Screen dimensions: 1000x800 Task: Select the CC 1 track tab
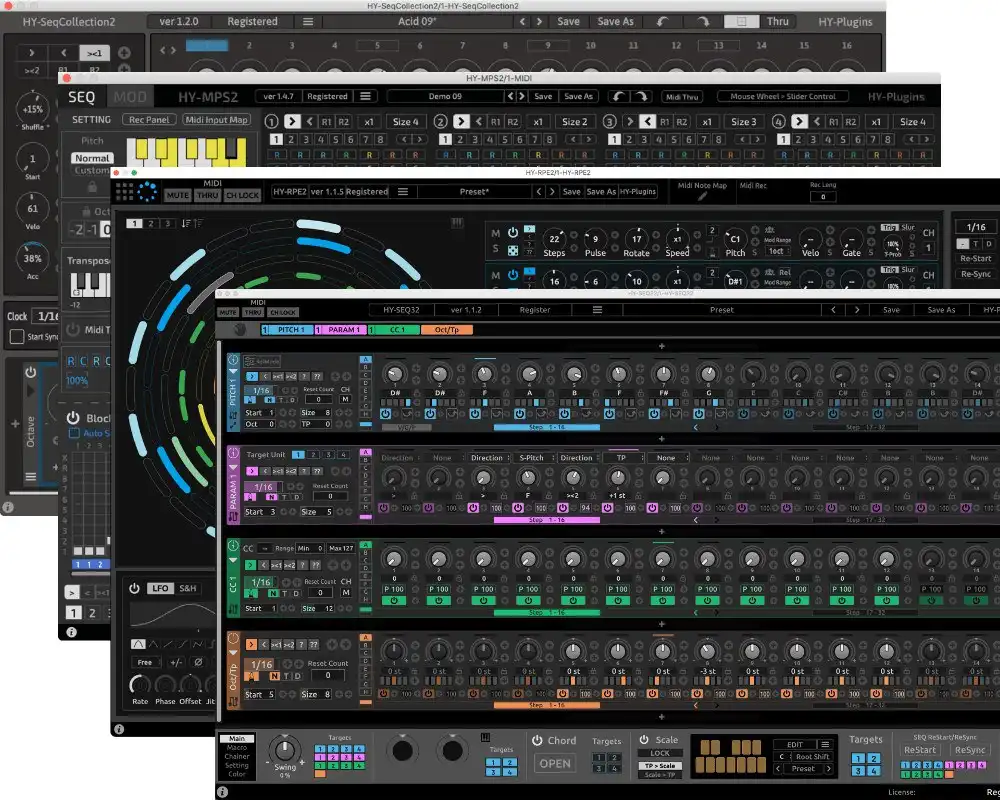[394, 330]
